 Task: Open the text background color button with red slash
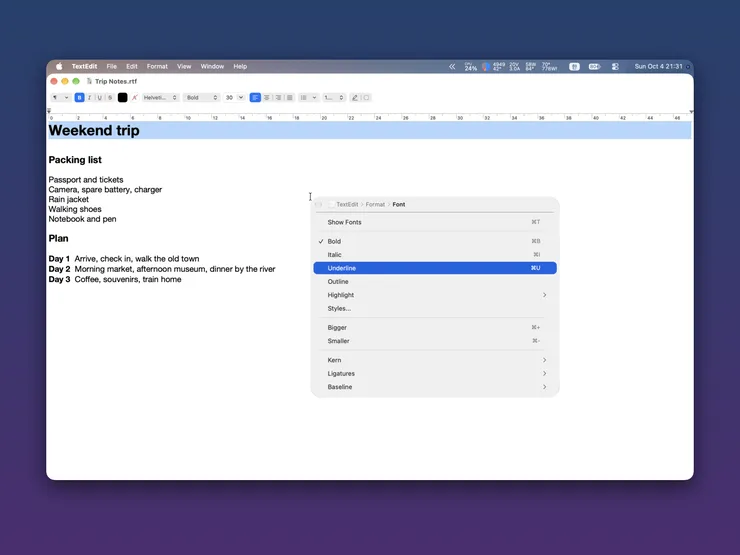pyautogui.click(x=135, y=98)
